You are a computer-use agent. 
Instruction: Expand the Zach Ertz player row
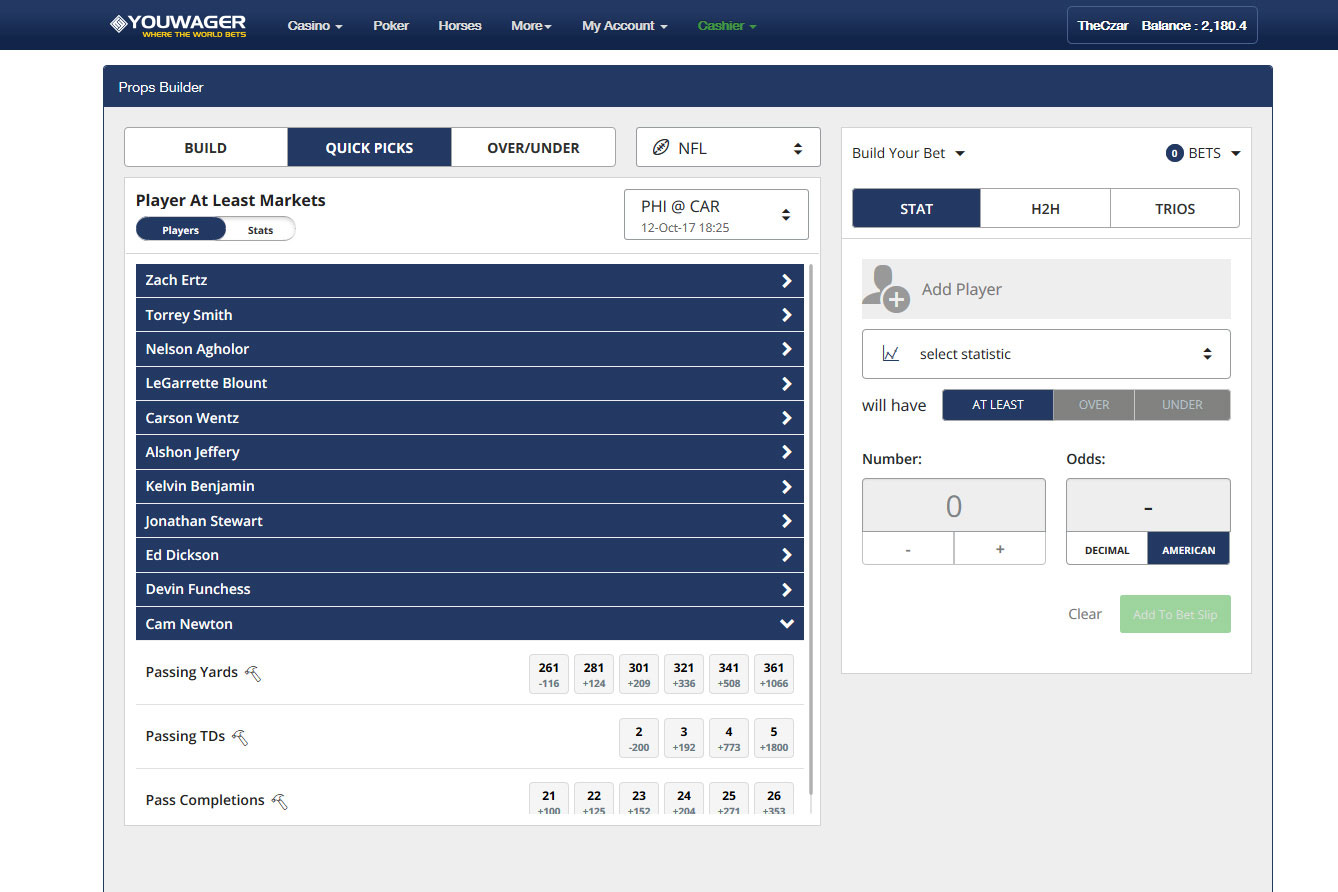(x=469, y=281)
